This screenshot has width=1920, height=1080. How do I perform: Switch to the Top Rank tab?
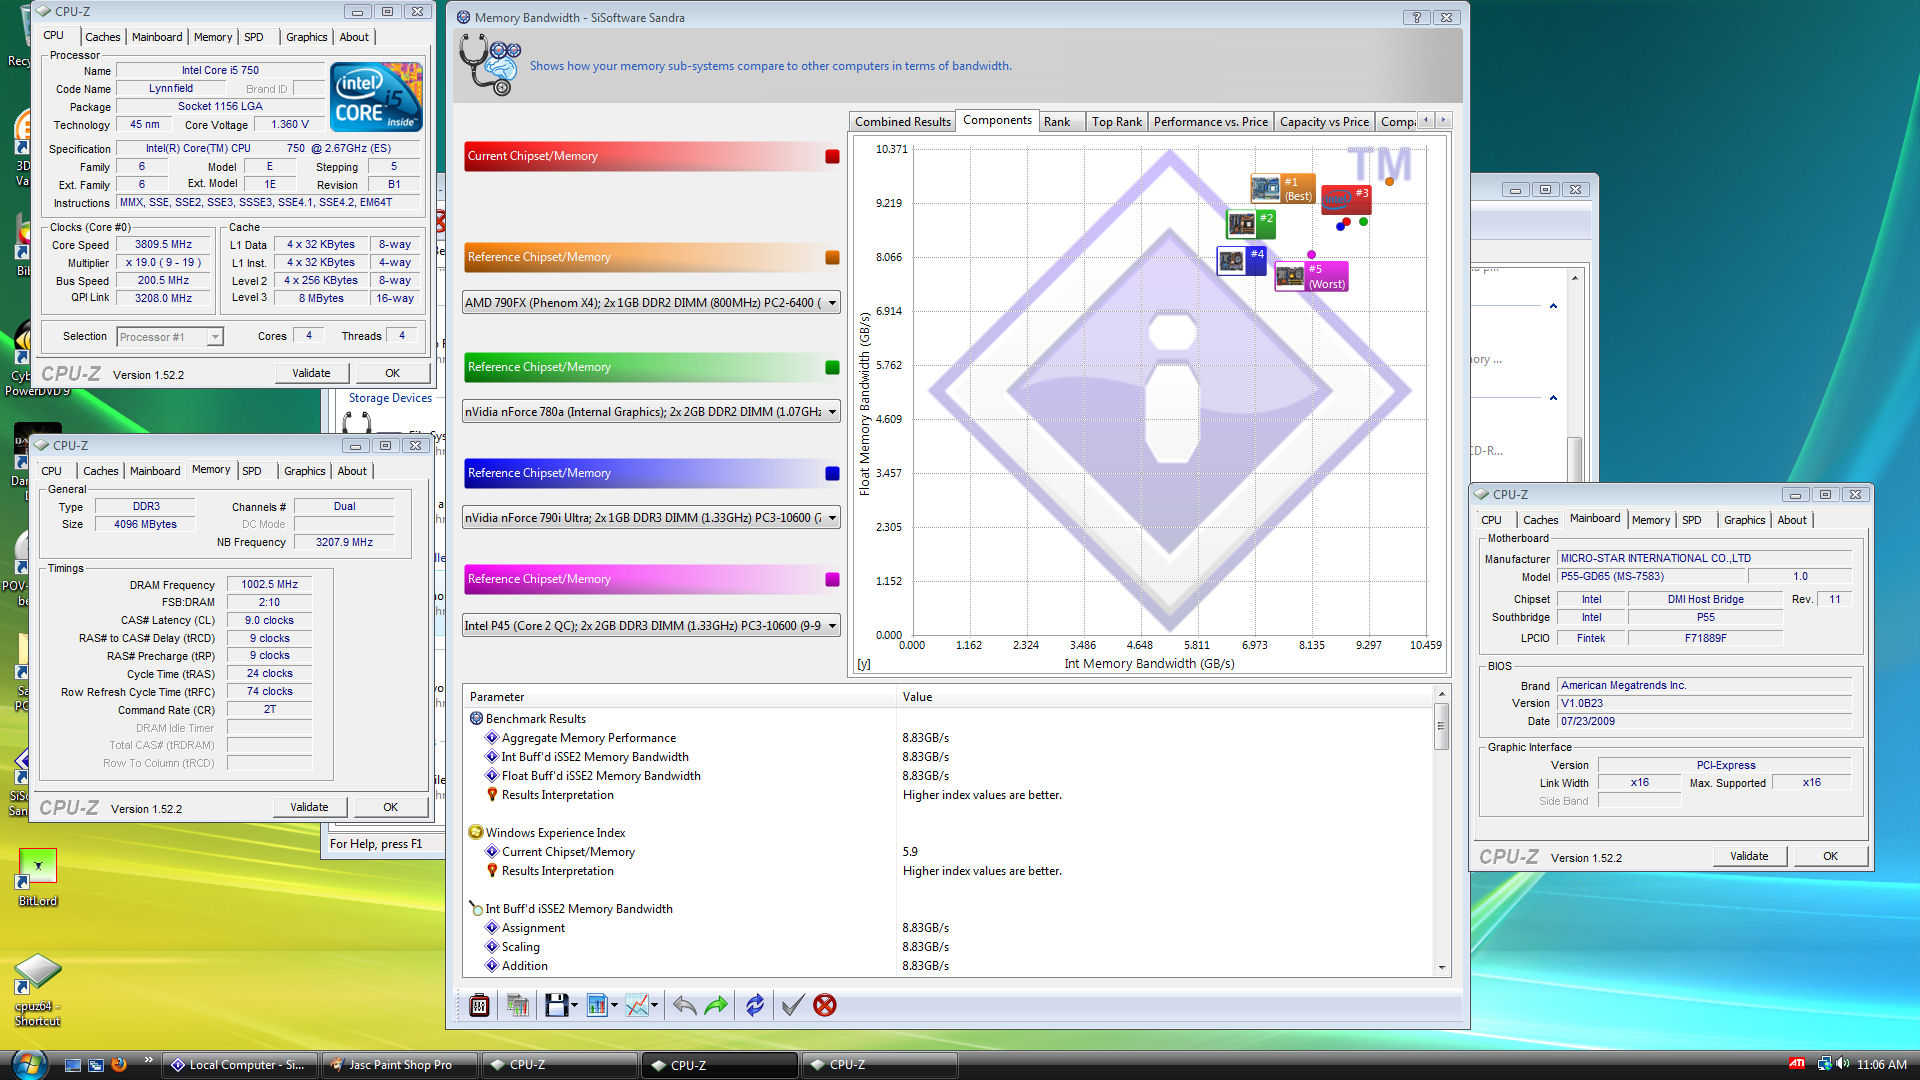[1116, 121]
